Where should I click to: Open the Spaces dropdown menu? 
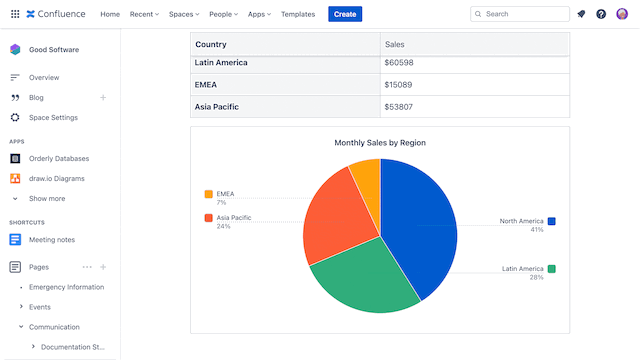tap(184, 14)
